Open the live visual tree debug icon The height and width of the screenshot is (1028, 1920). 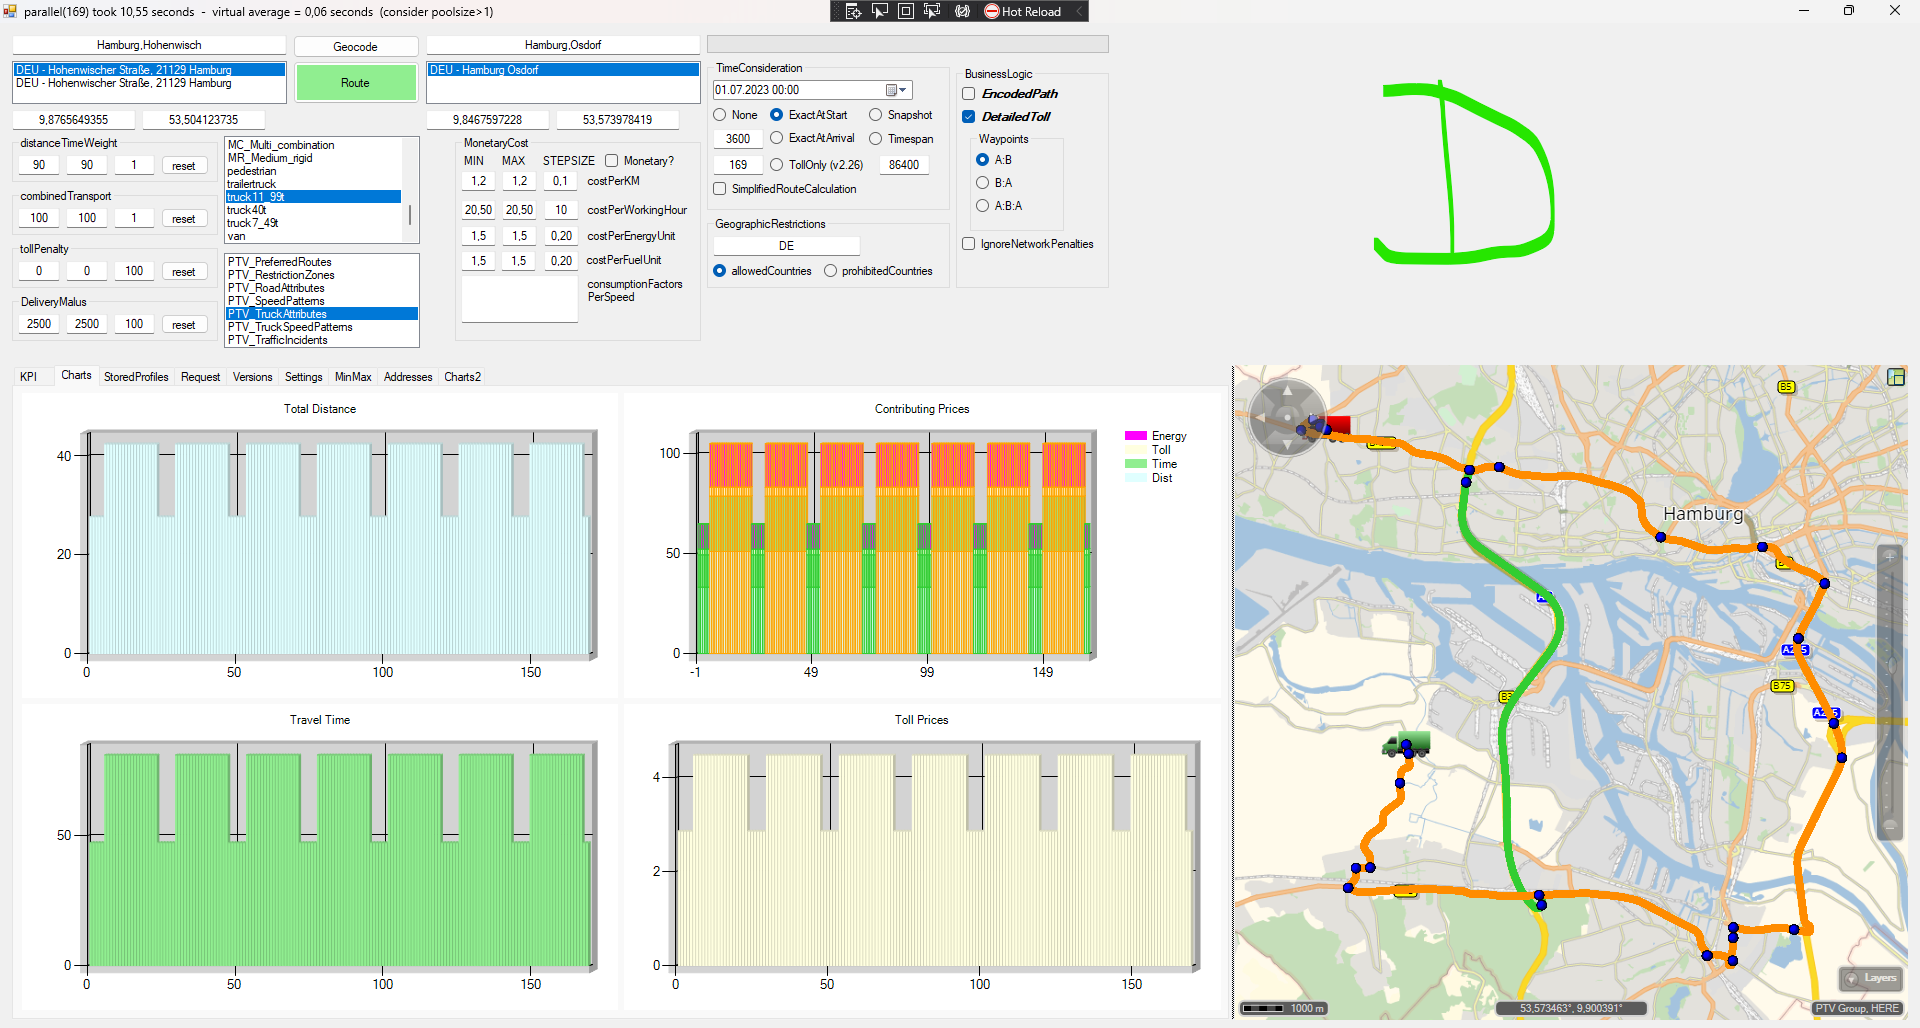click(x=853, y=11)
